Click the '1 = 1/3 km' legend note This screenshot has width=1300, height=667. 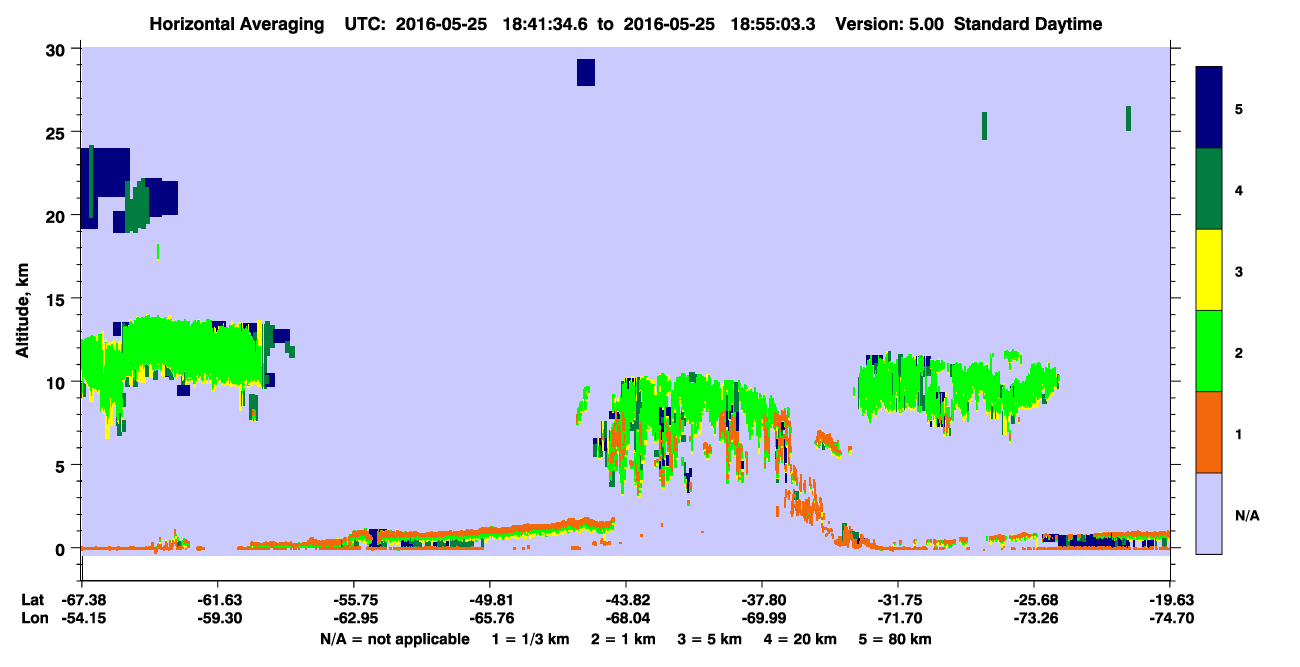pos(530,639)
